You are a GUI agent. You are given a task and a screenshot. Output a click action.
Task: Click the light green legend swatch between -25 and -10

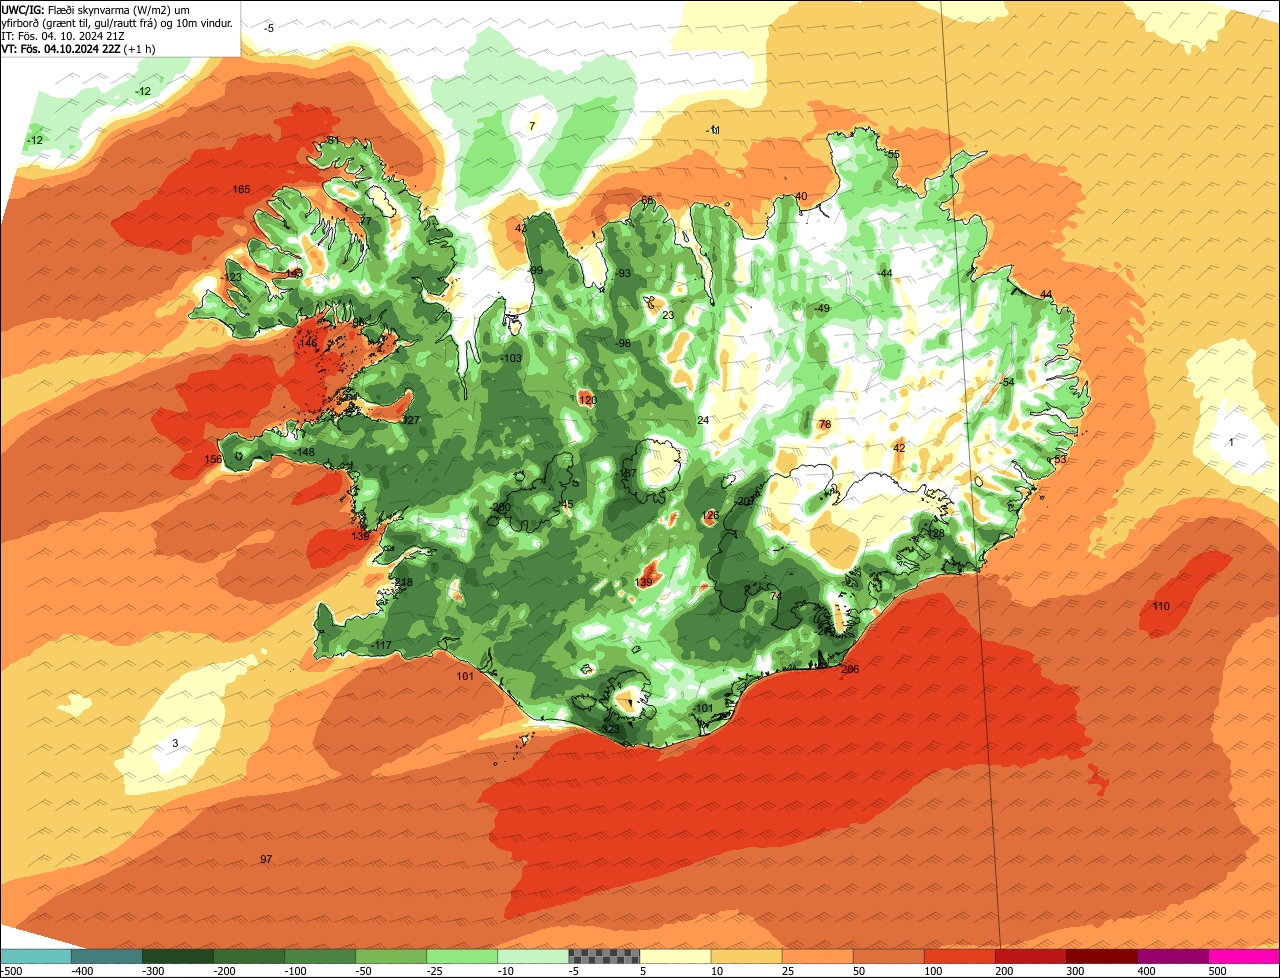pyautogui.click(x=462, y=956)
